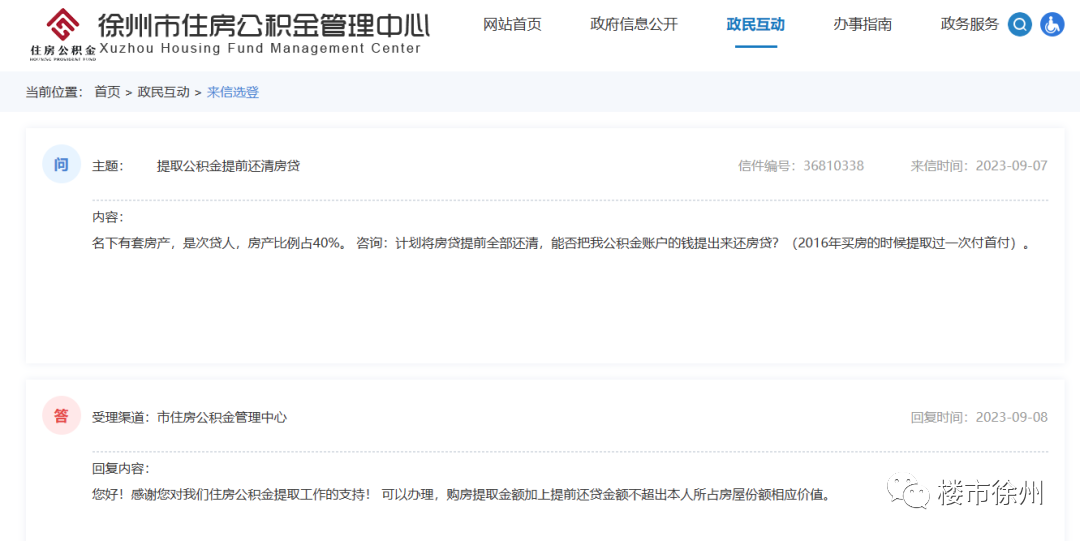This screenshot has height=541, width=1080.
Task: Click the letter number 36810338
Action: tap(833, 166)
